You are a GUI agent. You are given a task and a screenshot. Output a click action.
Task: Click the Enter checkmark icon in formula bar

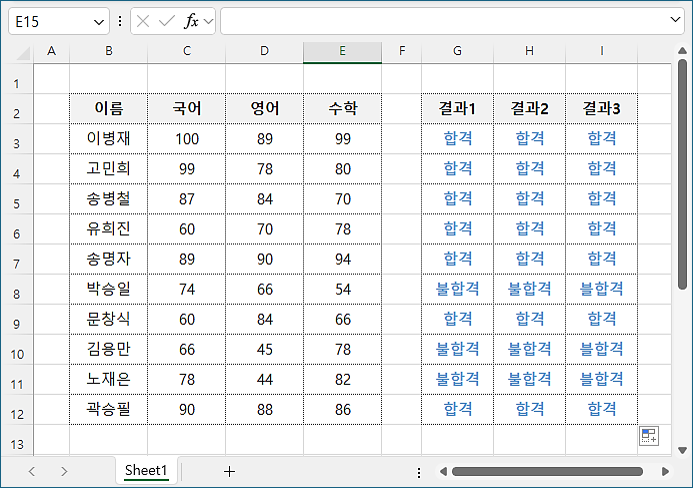(166, 21)
